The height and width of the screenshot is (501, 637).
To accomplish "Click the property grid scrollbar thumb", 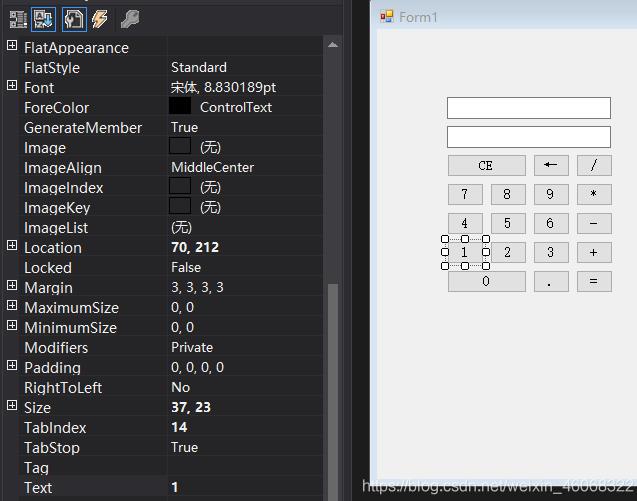I will pyautogui.click(x=333, y=392).
